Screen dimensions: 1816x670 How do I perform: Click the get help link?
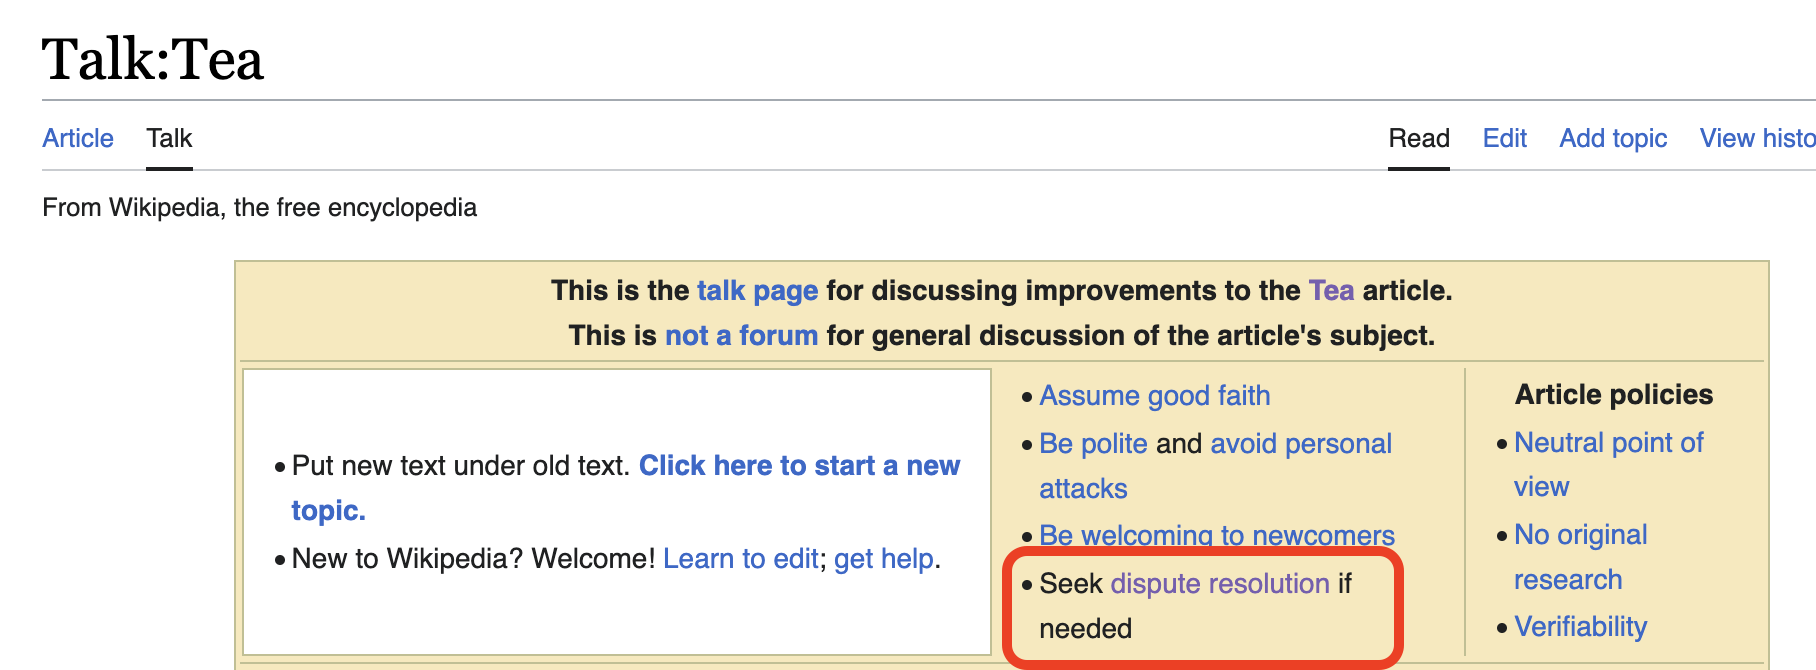click(883, 558)
